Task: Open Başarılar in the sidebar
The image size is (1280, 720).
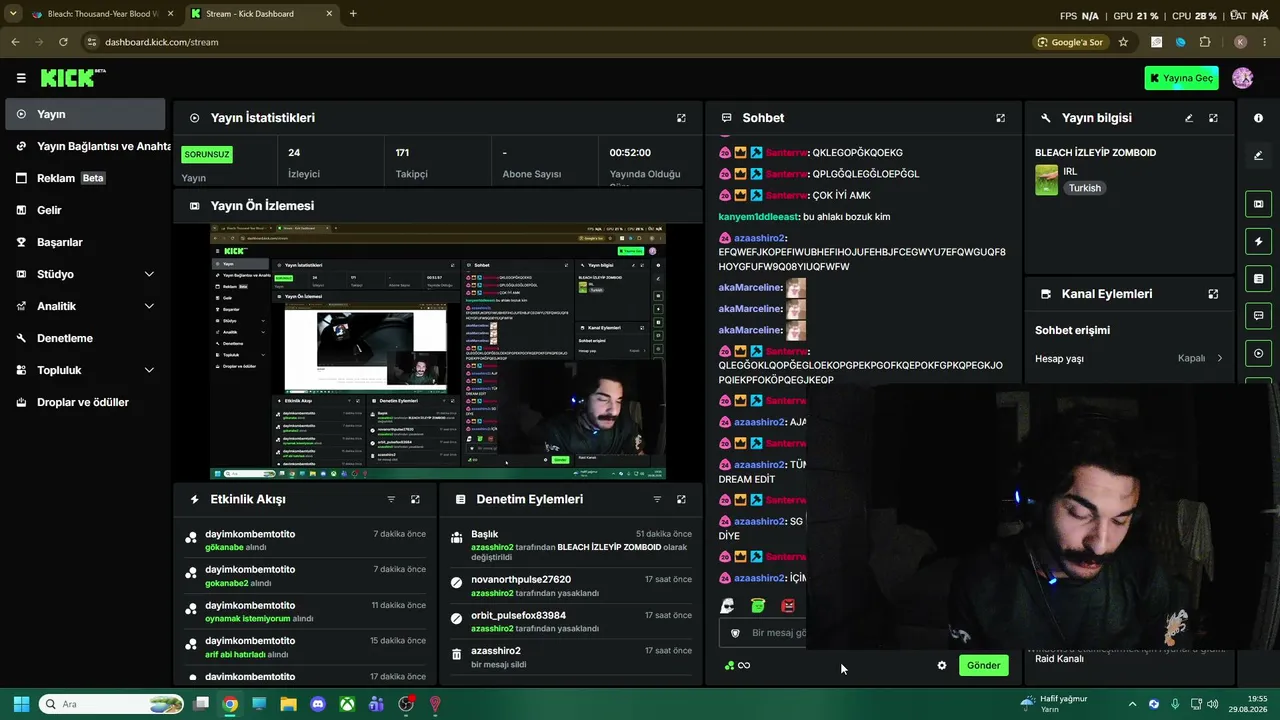Action: 85,242
